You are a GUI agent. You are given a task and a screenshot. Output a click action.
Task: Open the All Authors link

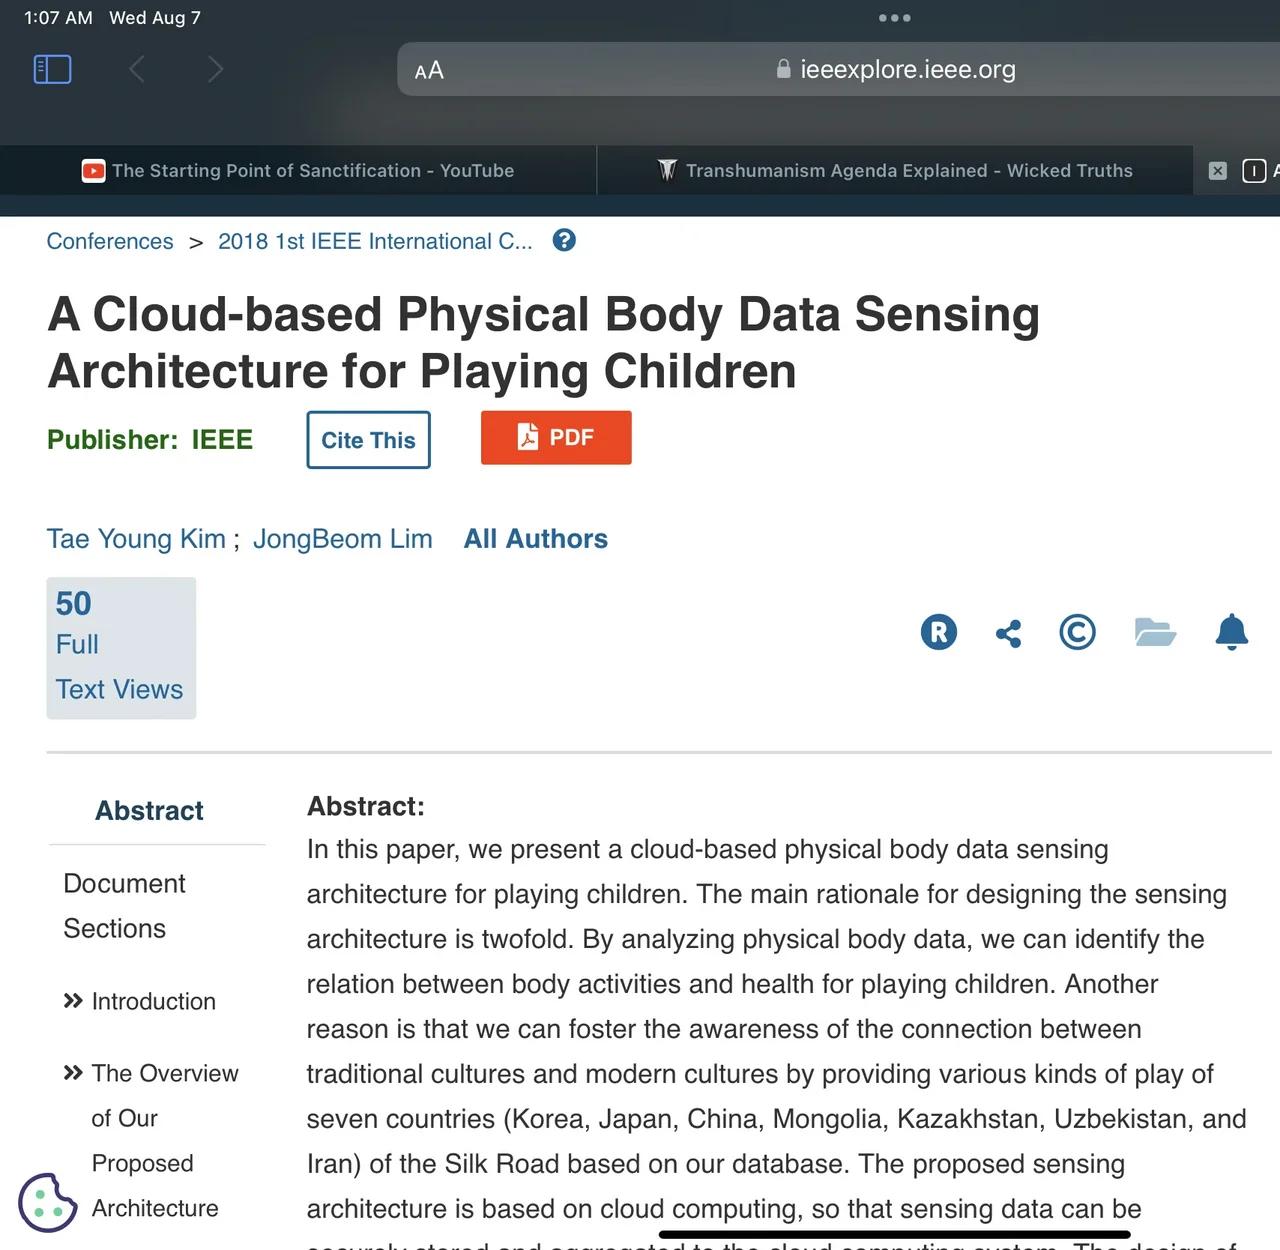(535, 538)
